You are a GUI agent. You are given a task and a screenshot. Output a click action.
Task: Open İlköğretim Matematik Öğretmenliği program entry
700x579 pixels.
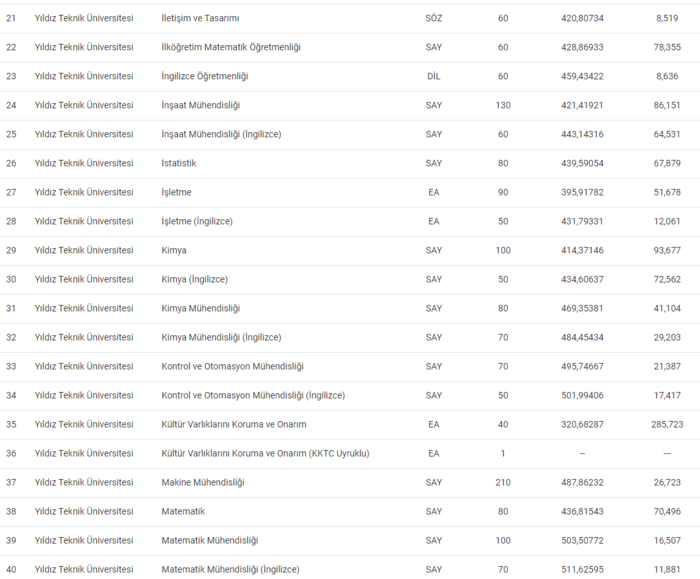tap(231, 47)
